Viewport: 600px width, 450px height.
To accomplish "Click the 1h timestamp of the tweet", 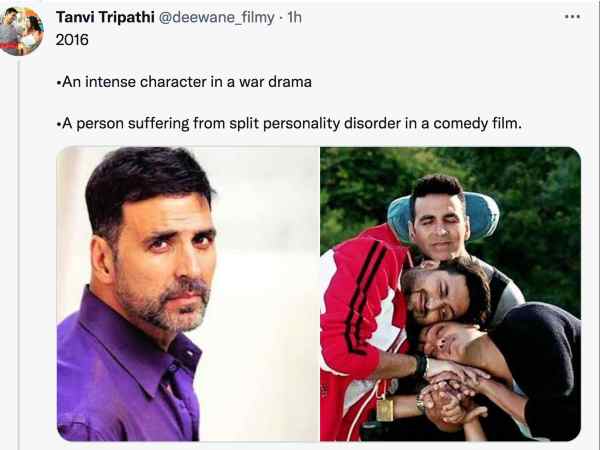I will coord(294,17).
